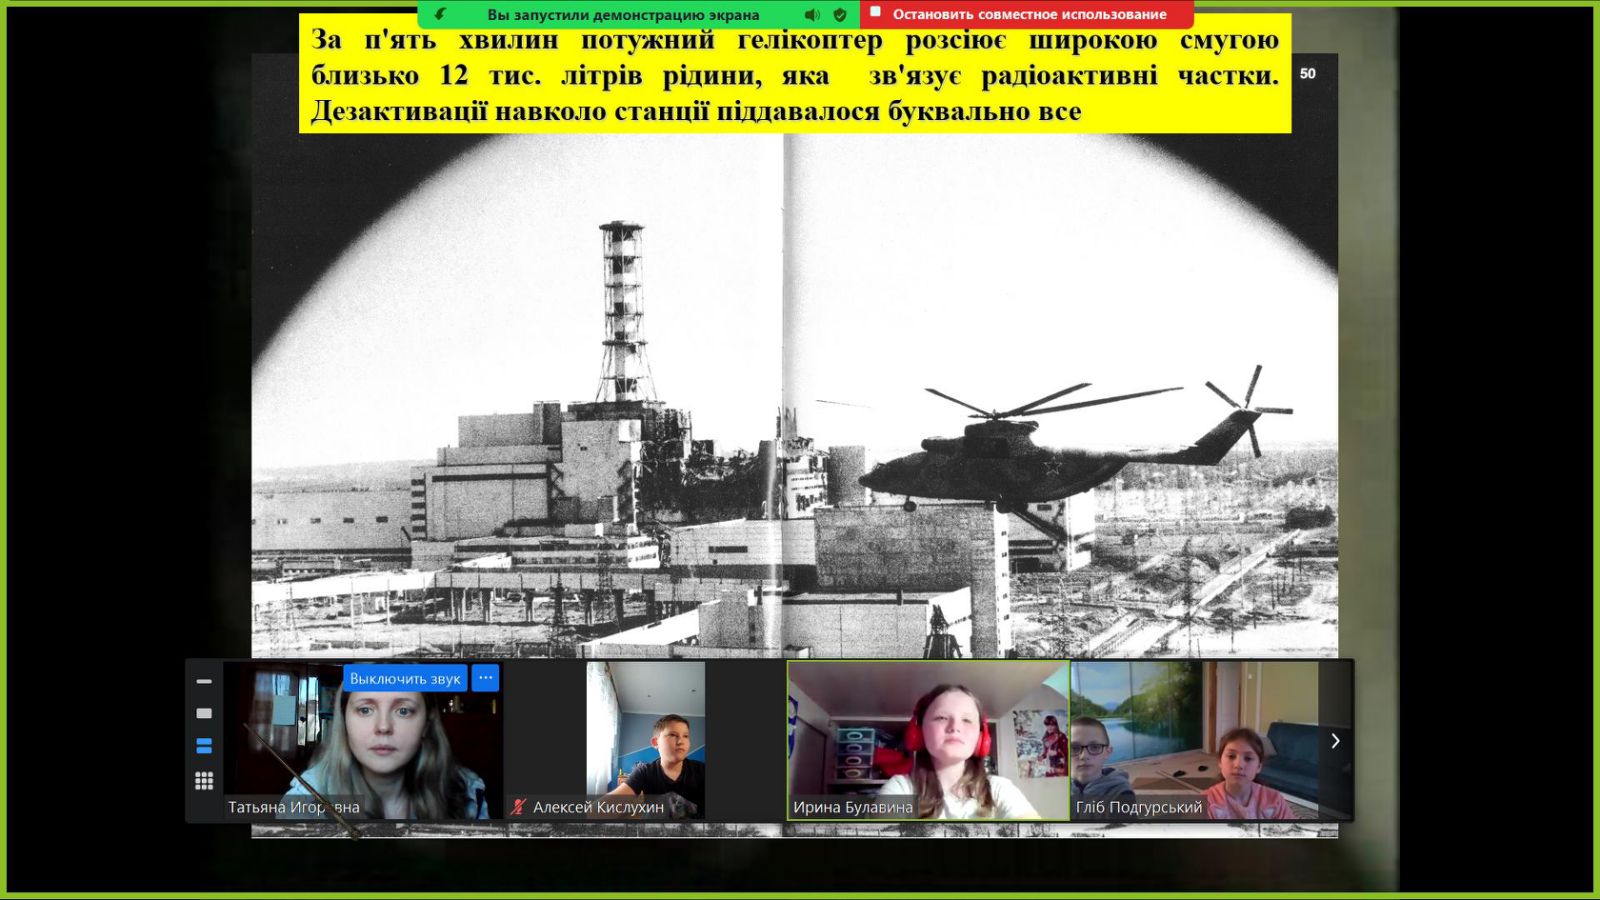Click the speaker audio icon in share bar
1600x900 pixels.
tap(812, 15)
